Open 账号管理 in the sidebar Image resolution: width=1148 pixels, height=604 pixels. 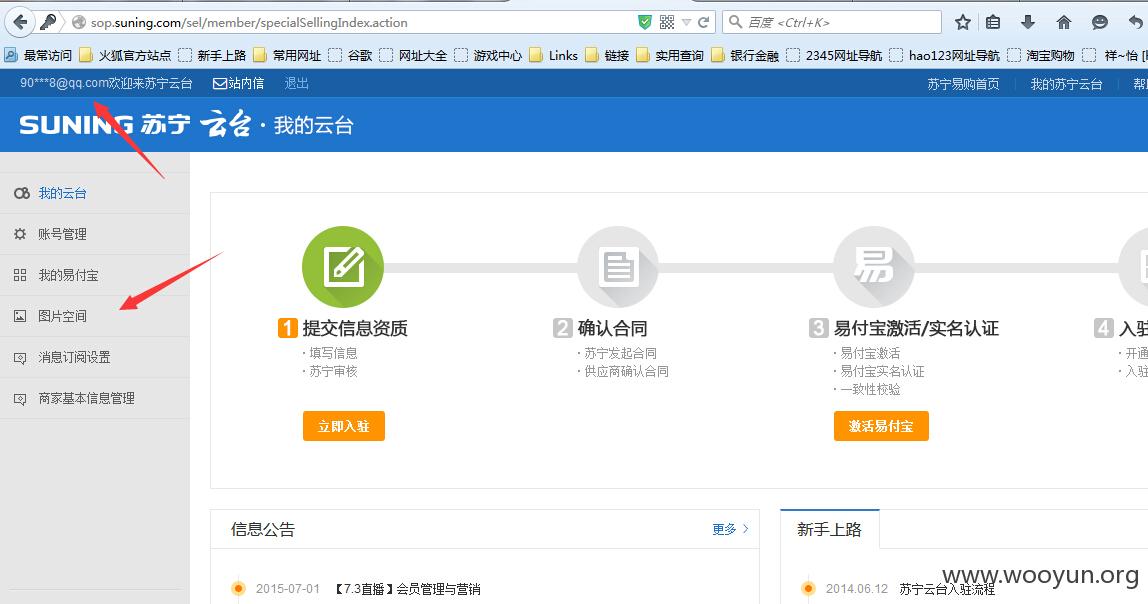coord(62,234)
